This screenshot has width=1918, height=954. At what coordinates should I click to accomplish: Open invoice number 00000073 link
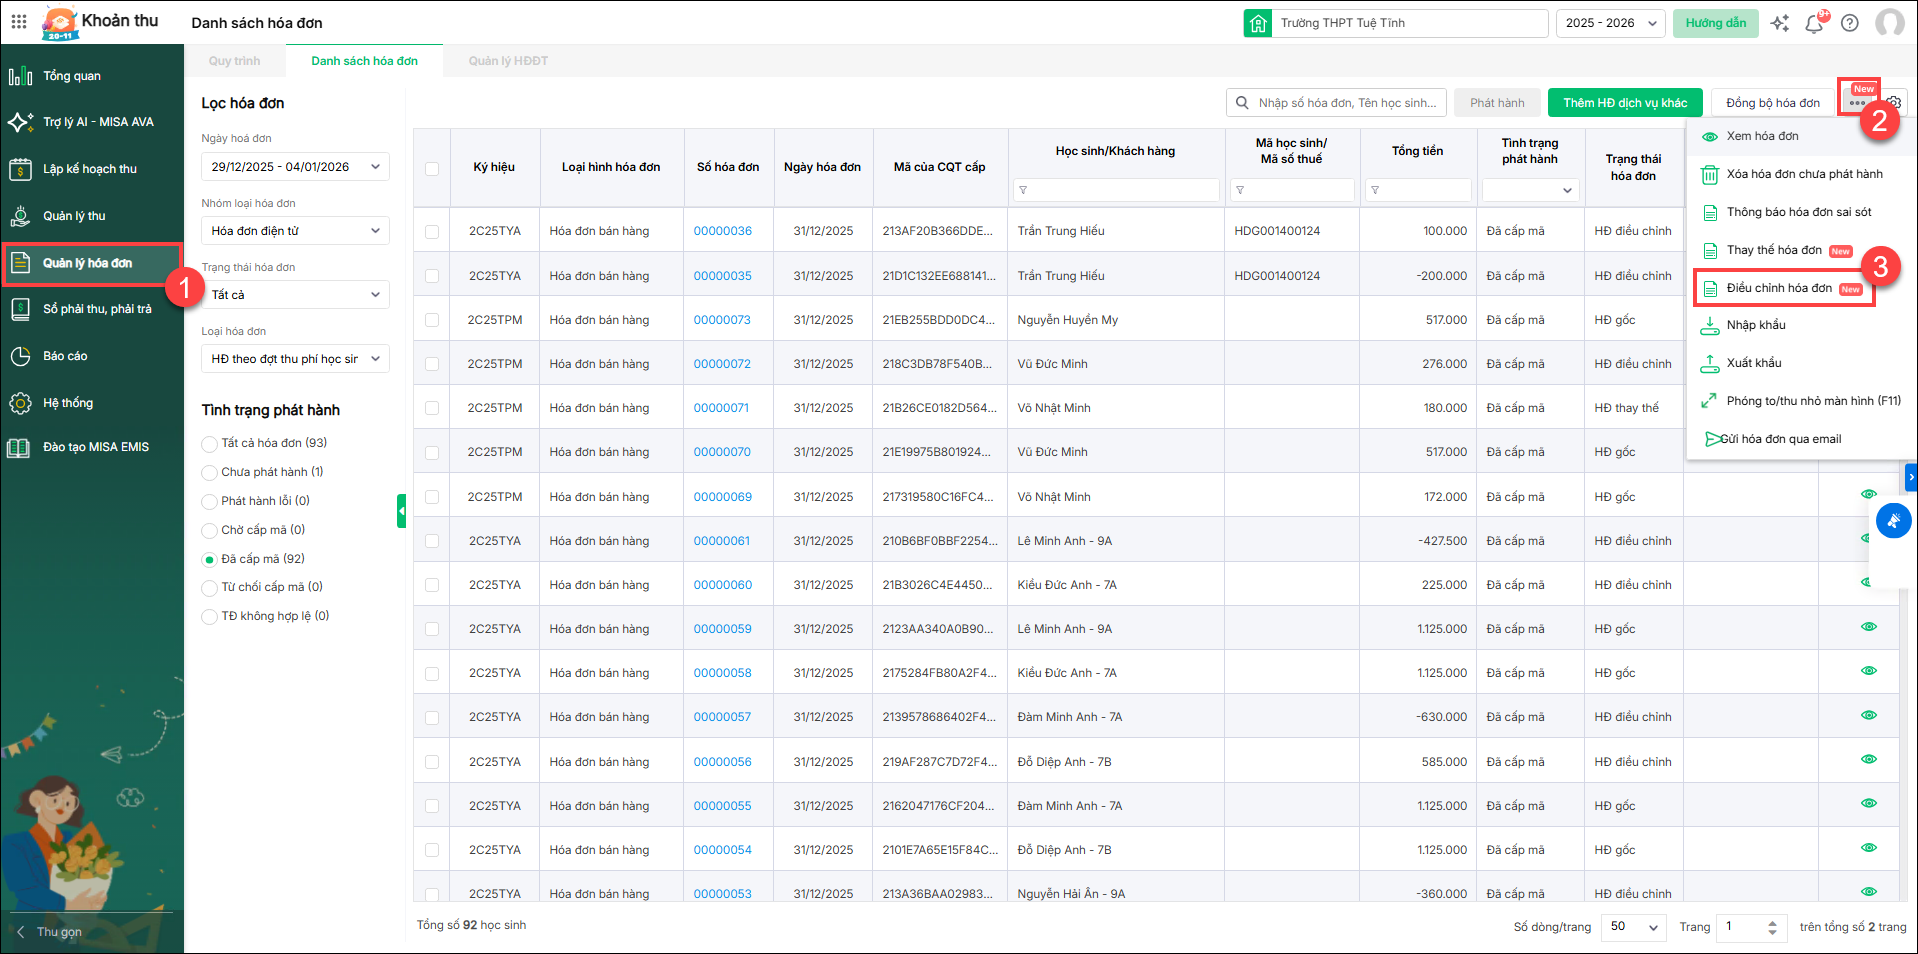[722, 320]
